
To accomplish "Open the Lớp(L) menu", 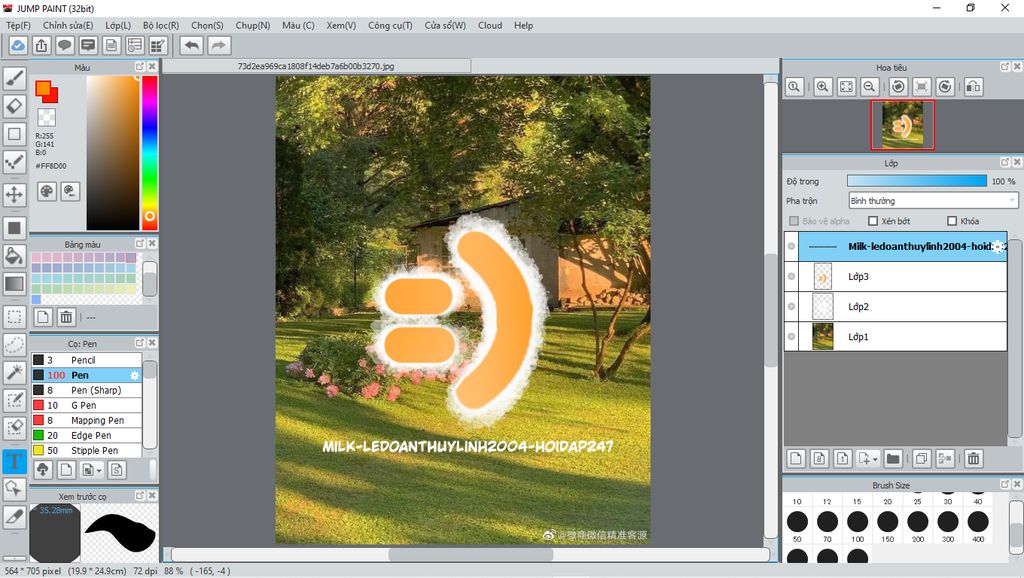I will pos(118,25).
